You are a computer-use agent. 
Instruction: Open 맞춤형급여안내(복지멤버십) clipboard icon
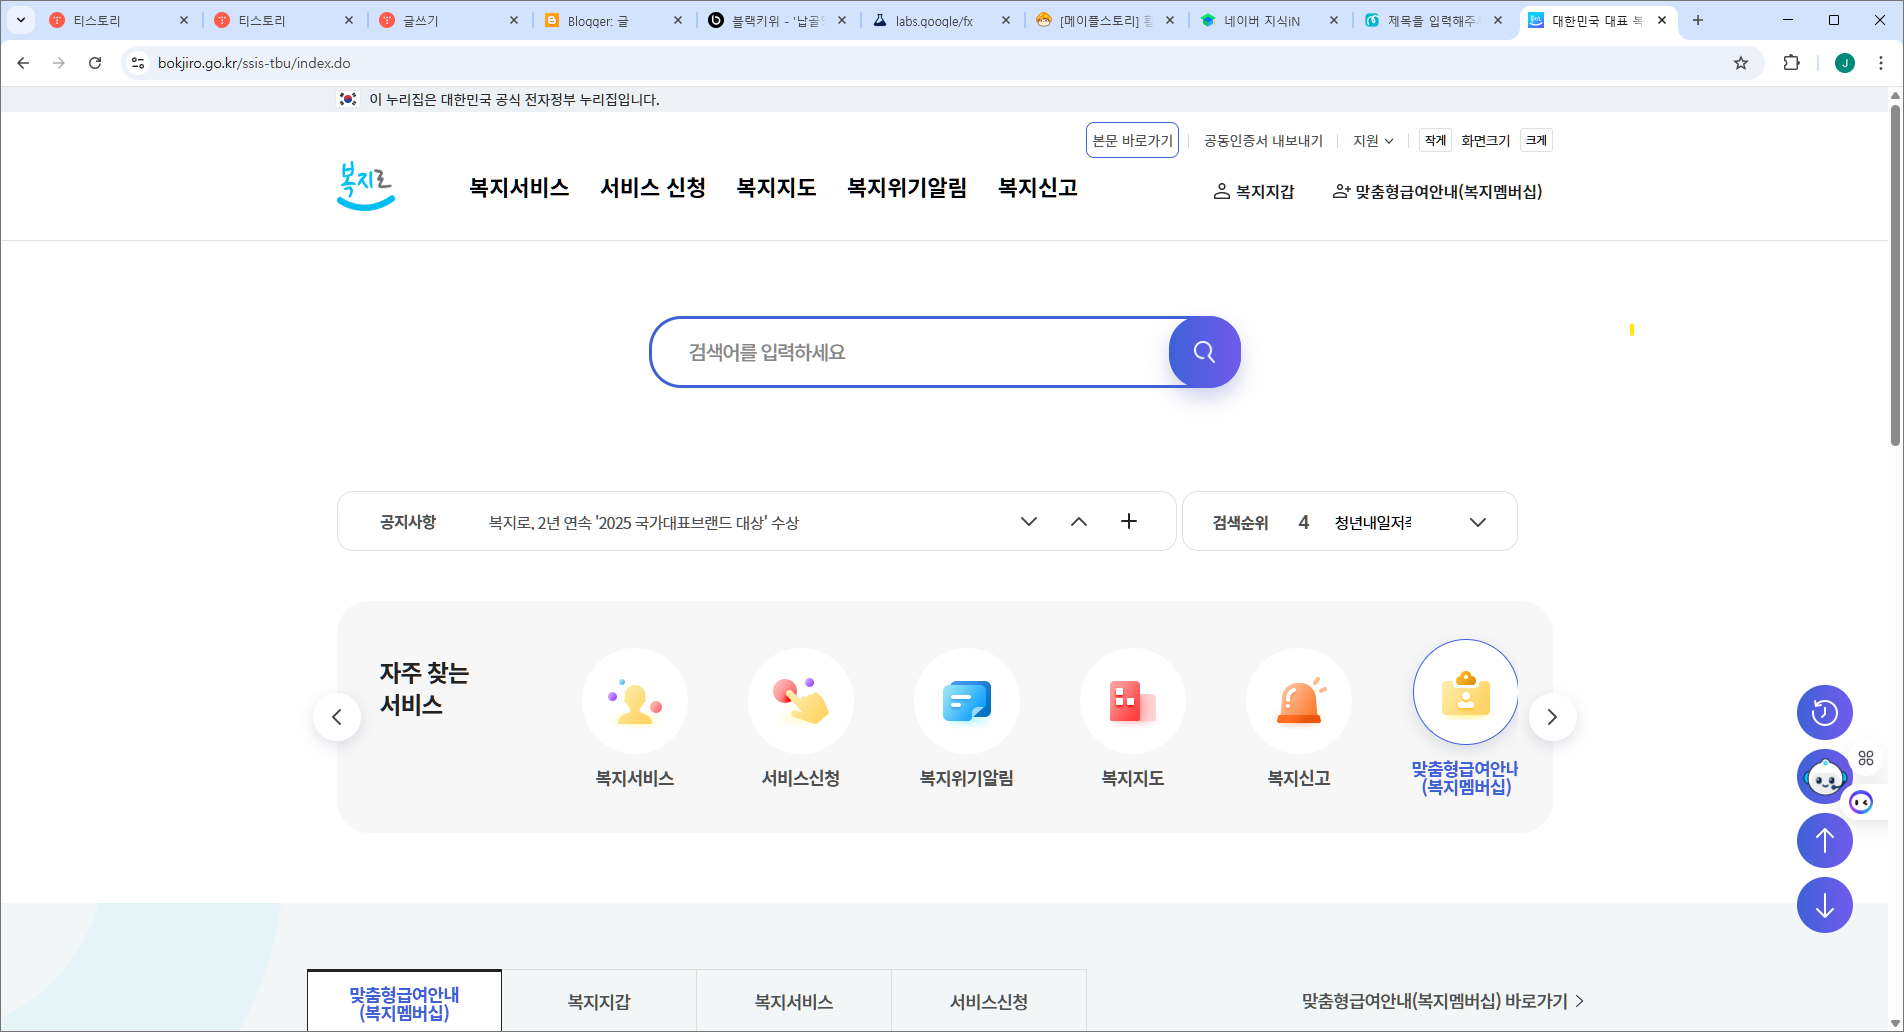[1465, 691]
